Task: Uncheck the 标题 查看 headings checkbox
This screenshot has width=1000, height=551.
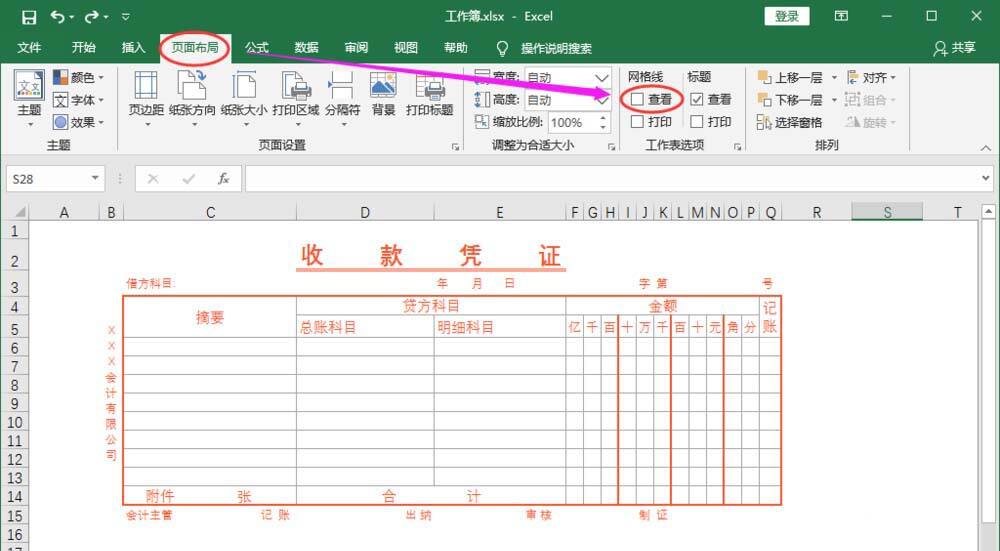Action: click(x=696, y=99)
